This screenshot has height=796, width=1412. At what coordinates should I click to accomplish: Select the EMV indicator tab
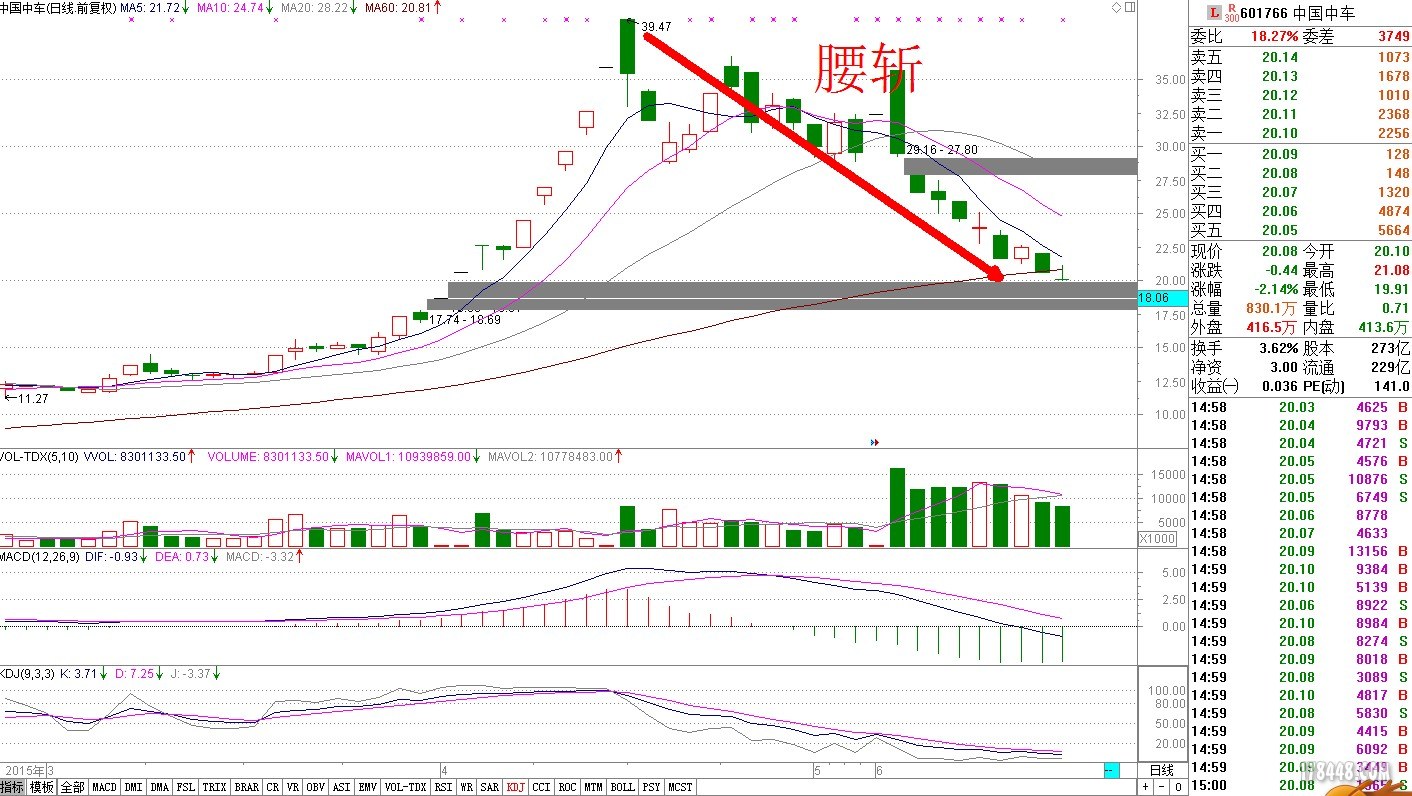point(368,787)
